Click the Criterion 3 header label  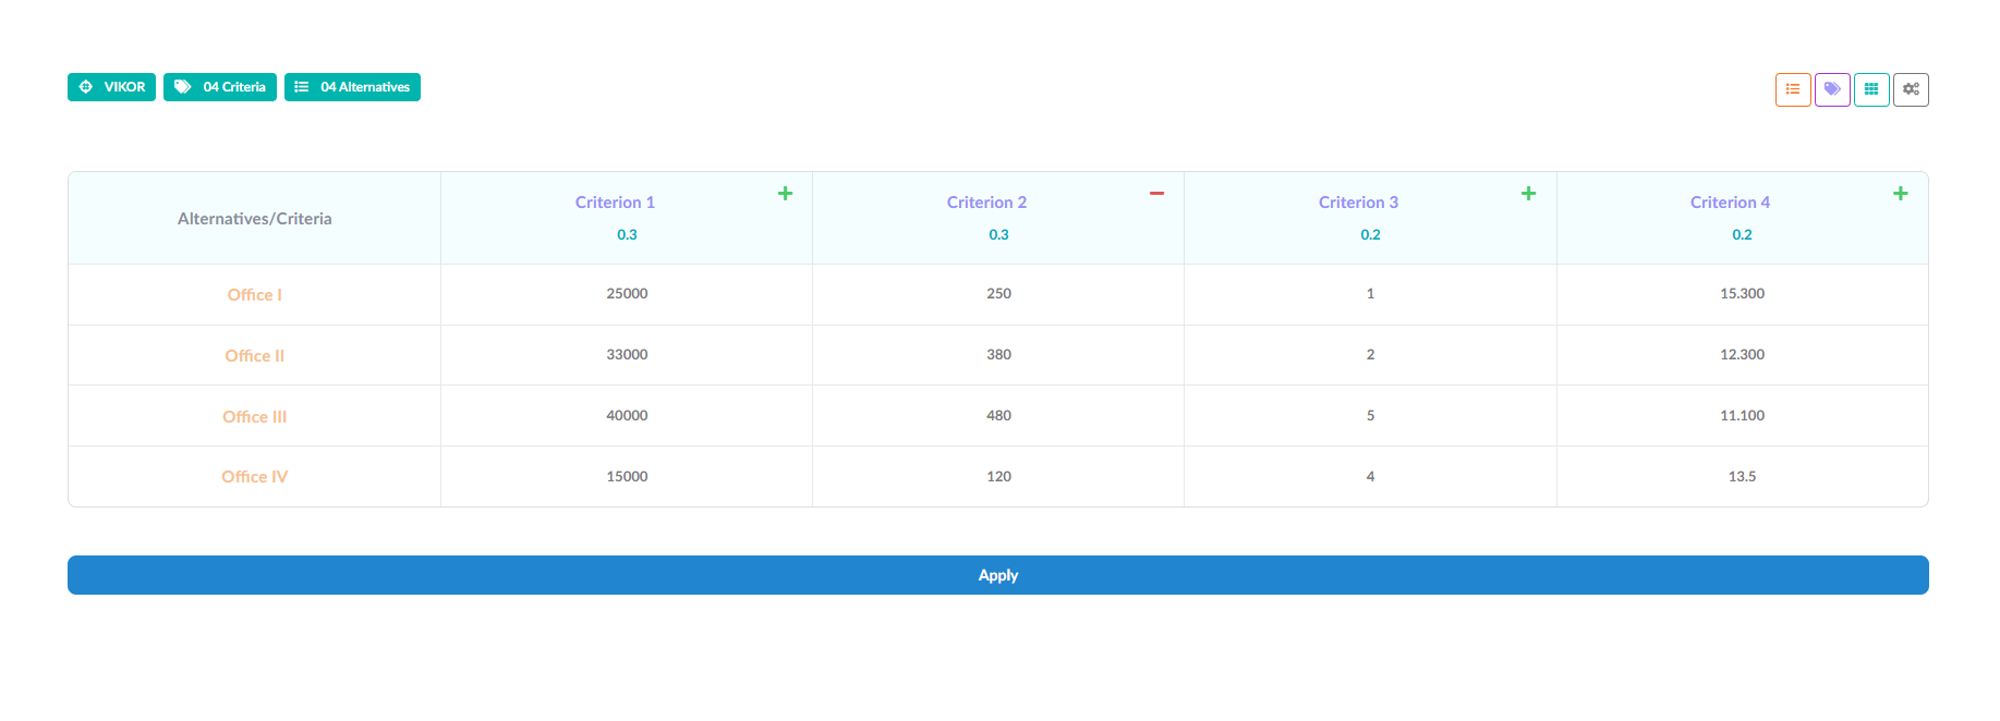pyautogui.click(x=1358, y=202)
